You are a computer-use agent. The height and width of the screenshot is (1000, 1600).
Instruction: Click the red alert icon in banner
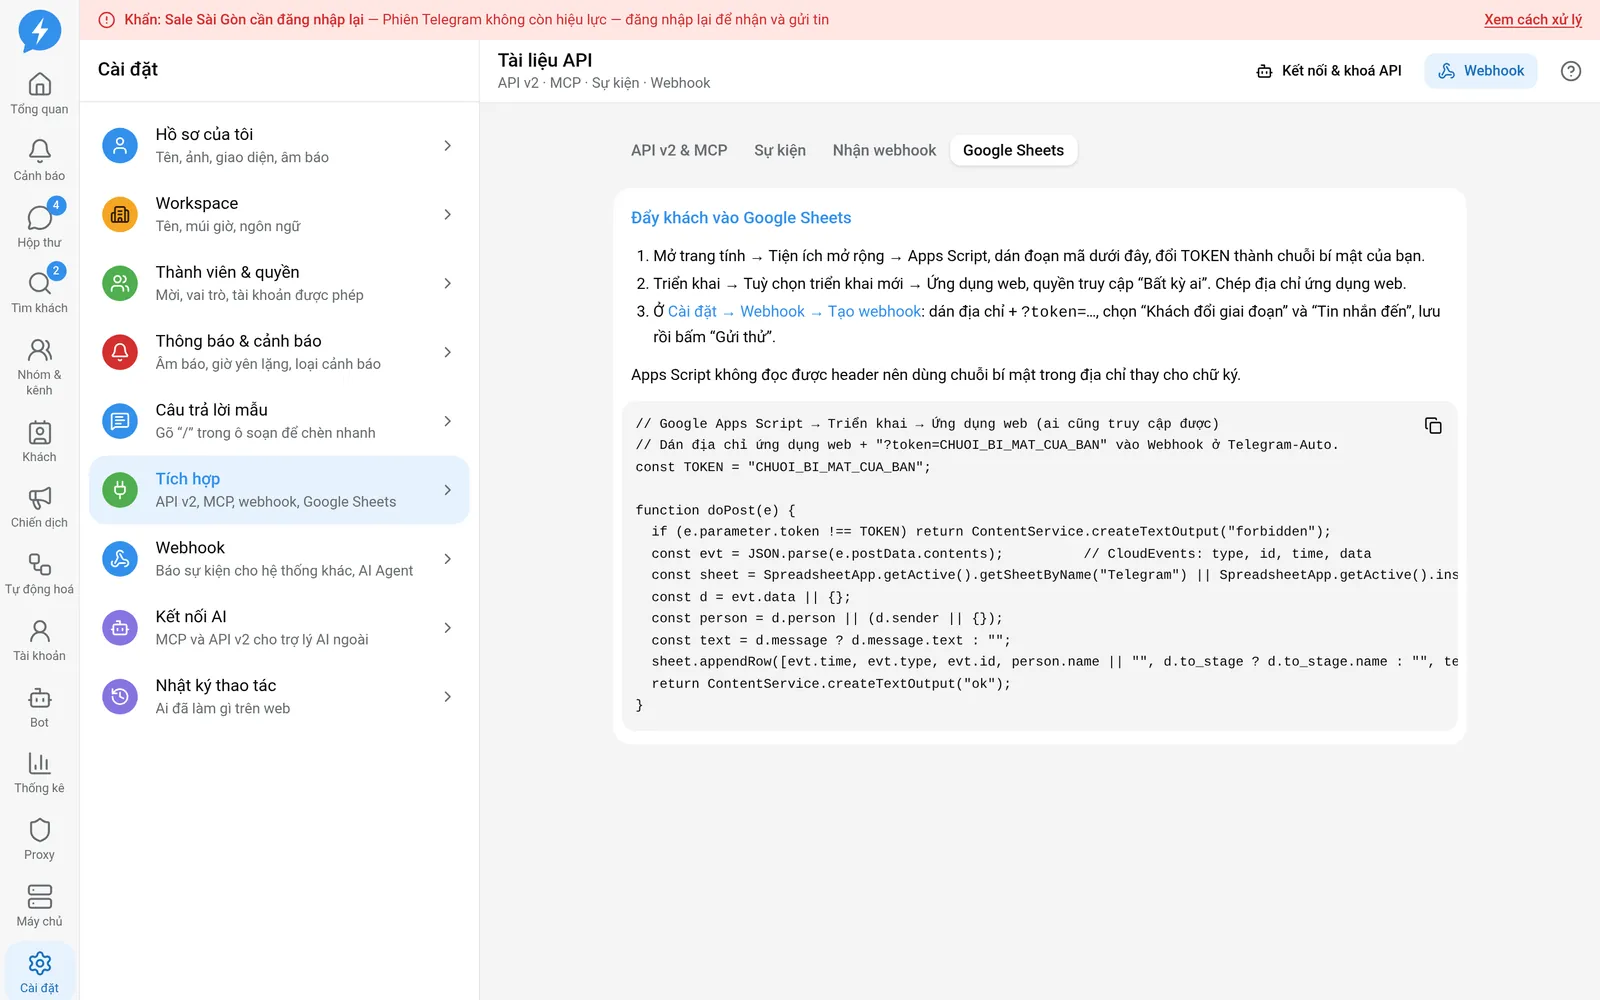click(107, 20)
